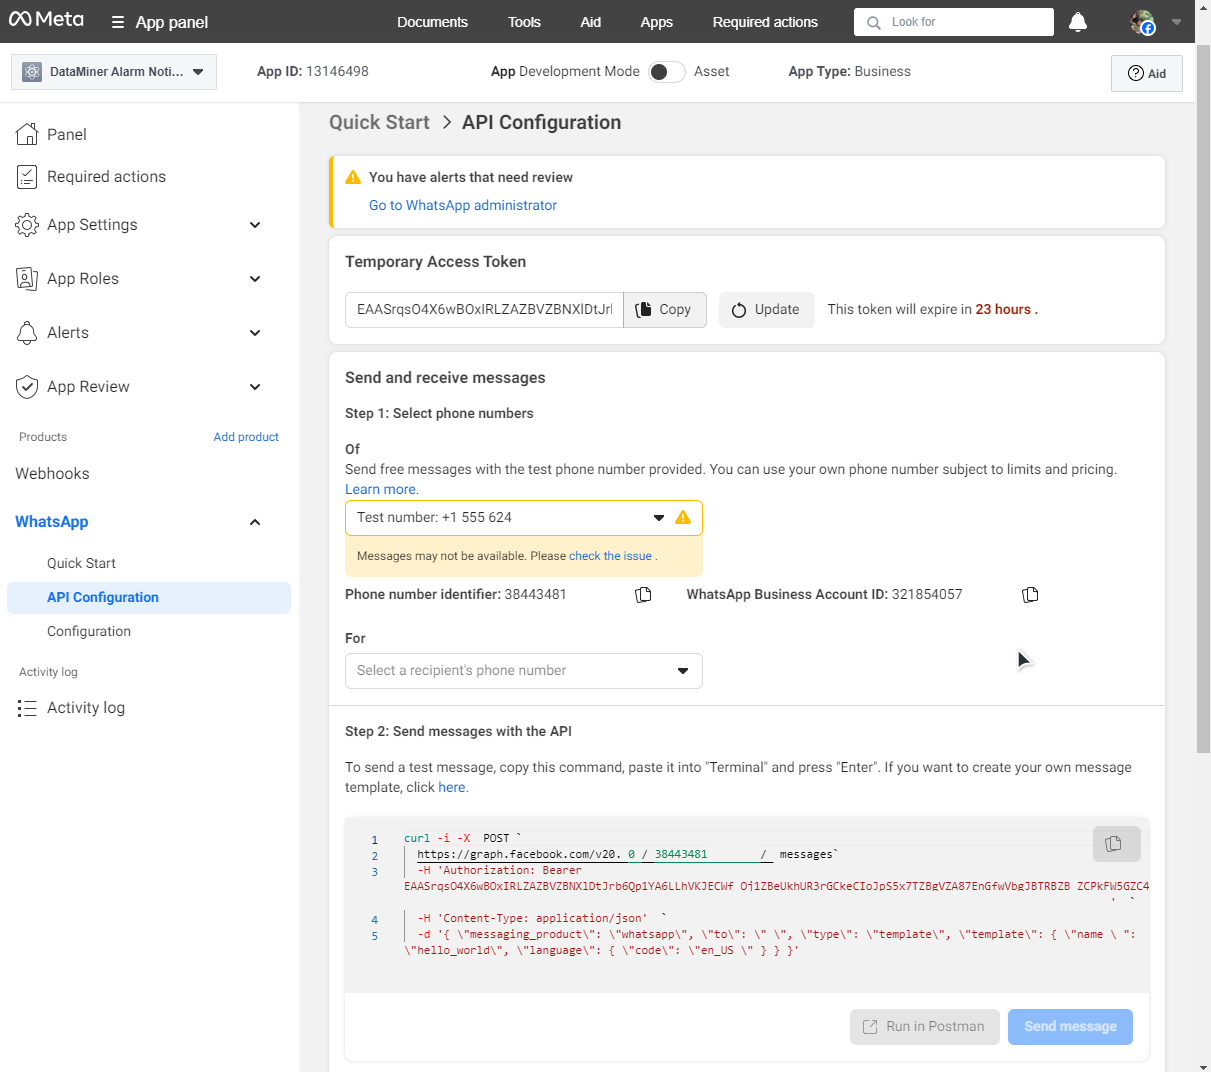
Task: Expand Alerts section
Action: [x=255, y=333]
